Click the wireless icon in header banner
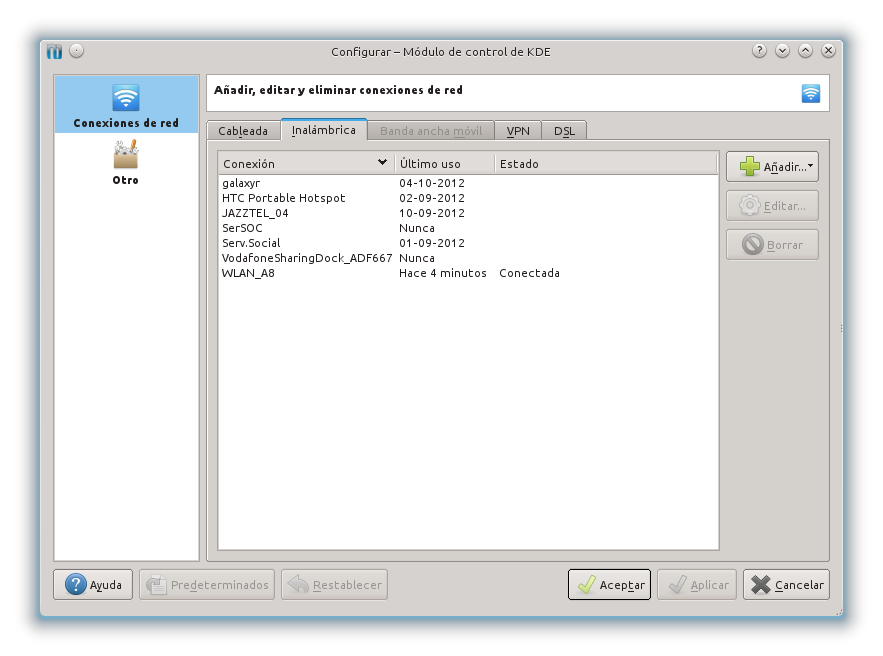The height and width of the screenshot is (656, 883). tap(810, 93)
